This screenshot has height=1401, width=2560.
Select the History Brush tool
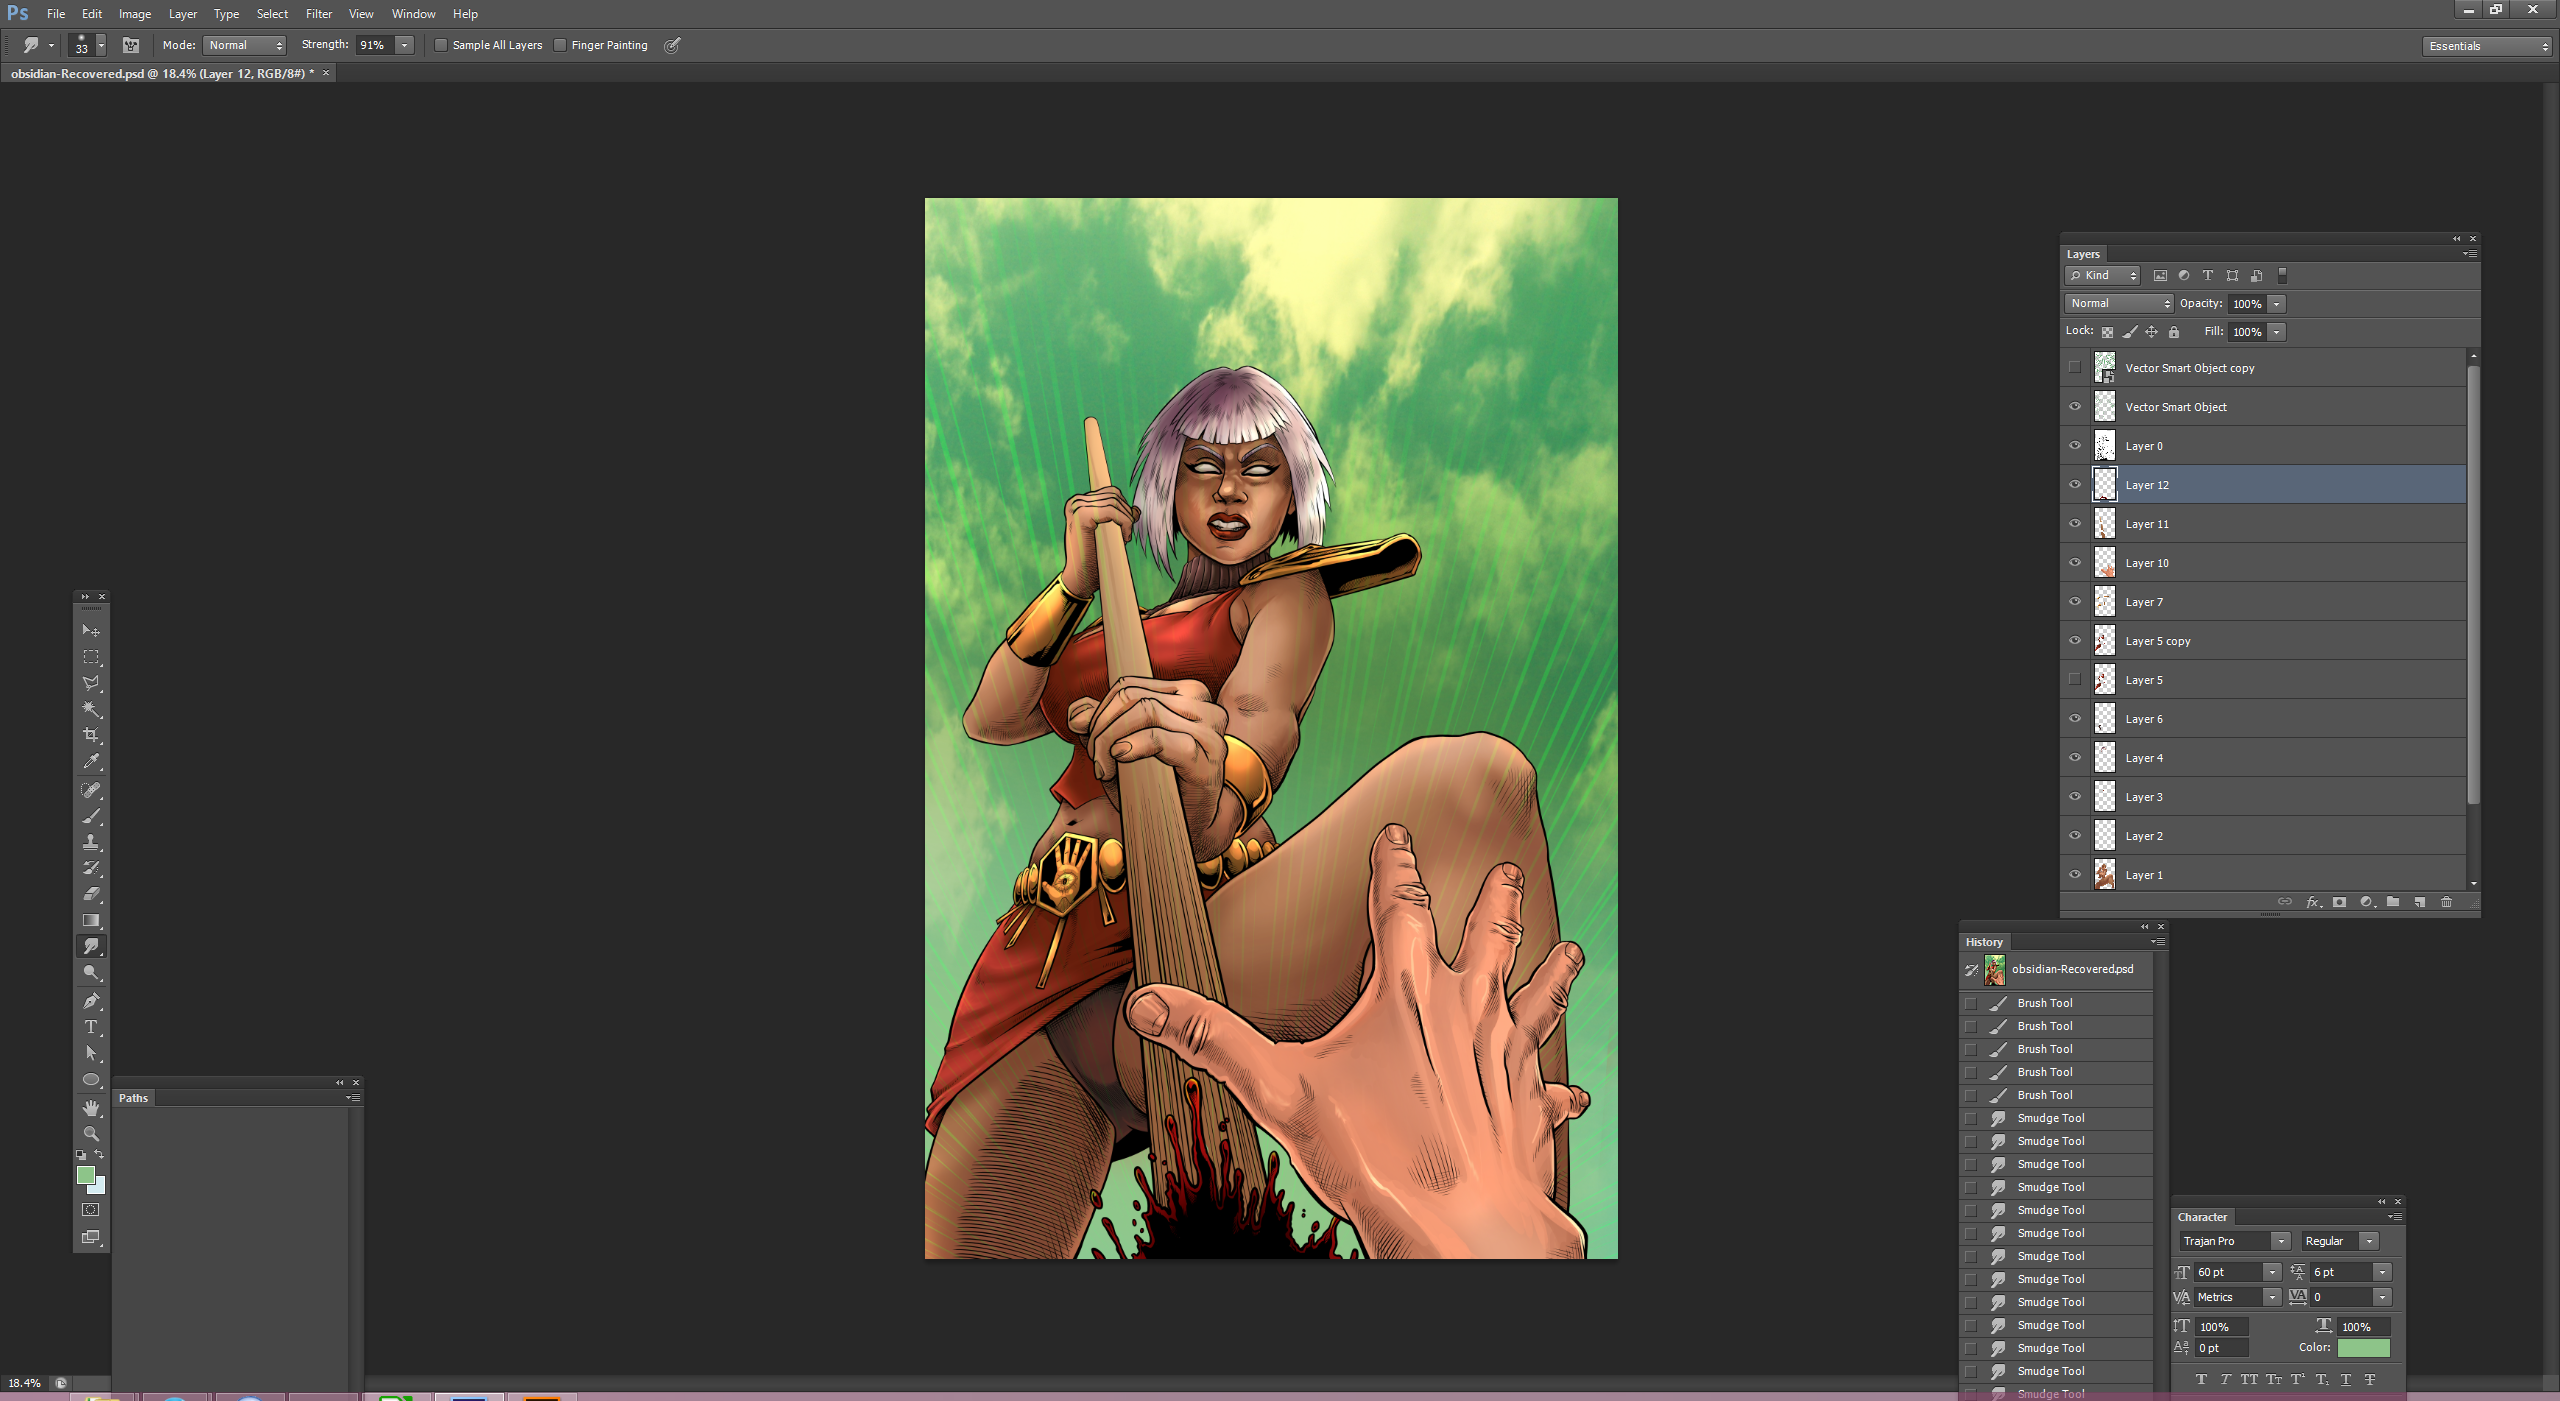(x=91, y=868)
